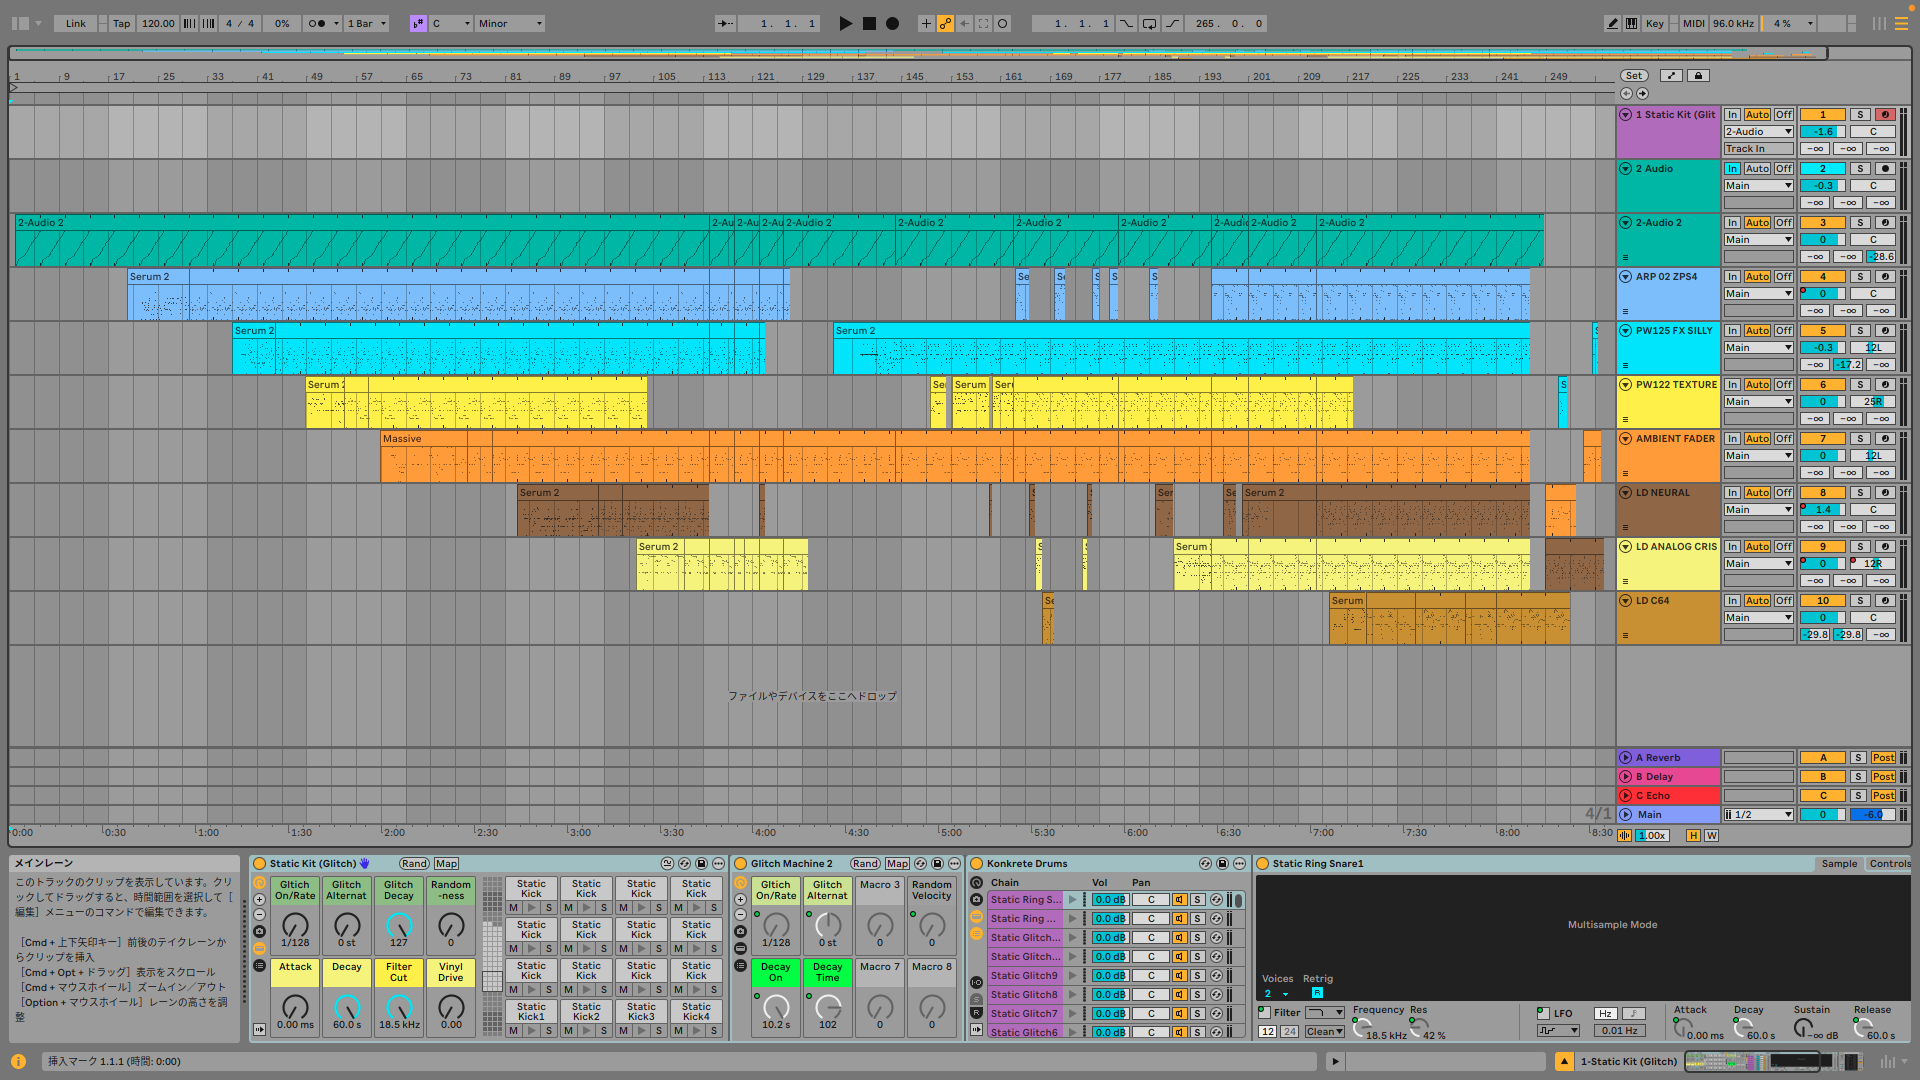Image resolution: width=1920 pixels, height=1080 pixels.
Task: Toggle Draw Mode pencil icon
Action: [x=1612, y=23]
